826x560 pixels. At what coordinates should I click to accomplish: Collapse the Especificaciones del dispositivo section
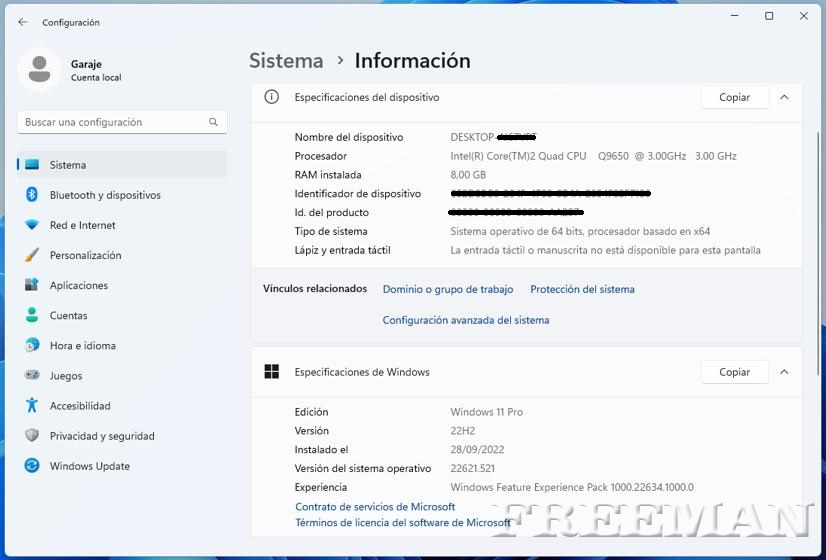784,97
